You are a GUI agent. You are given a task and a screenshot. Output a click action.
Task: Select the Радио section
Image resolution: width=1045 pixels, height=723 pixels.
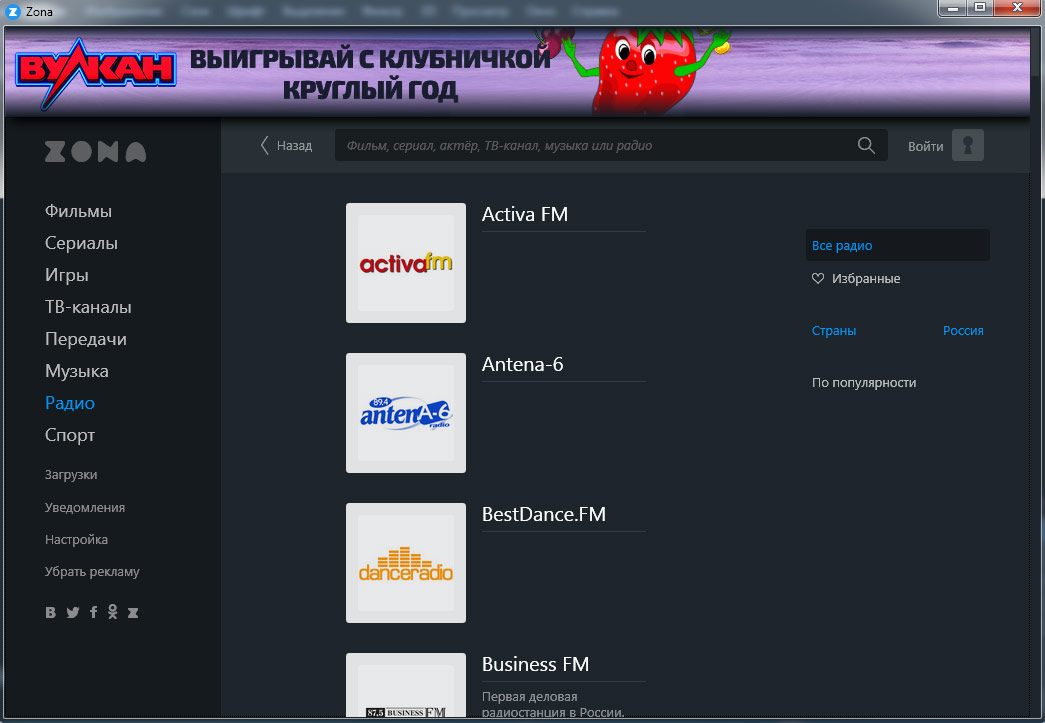pos(70,403)
